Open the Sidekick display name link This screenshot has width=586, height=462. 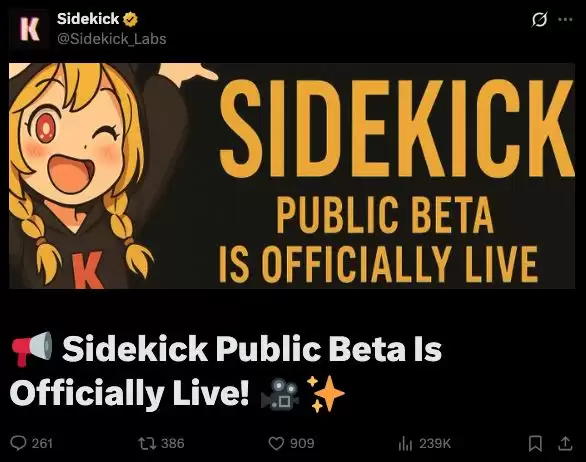[88, 19]
